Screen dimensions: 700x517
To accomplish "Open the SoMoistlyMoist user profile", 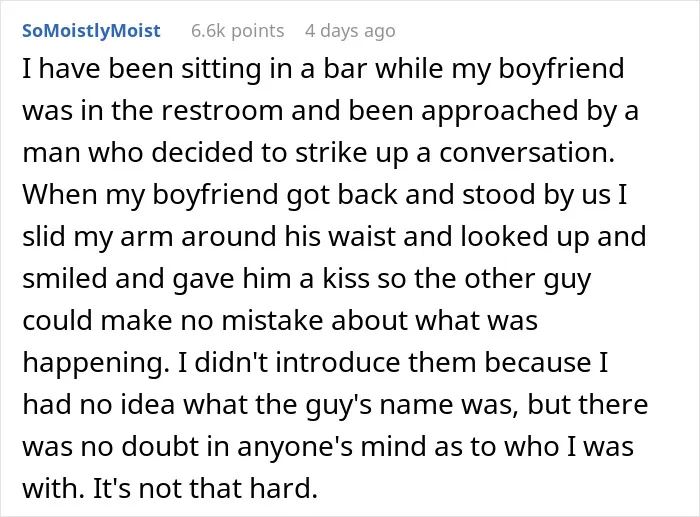I will click(x=91, y=31).
